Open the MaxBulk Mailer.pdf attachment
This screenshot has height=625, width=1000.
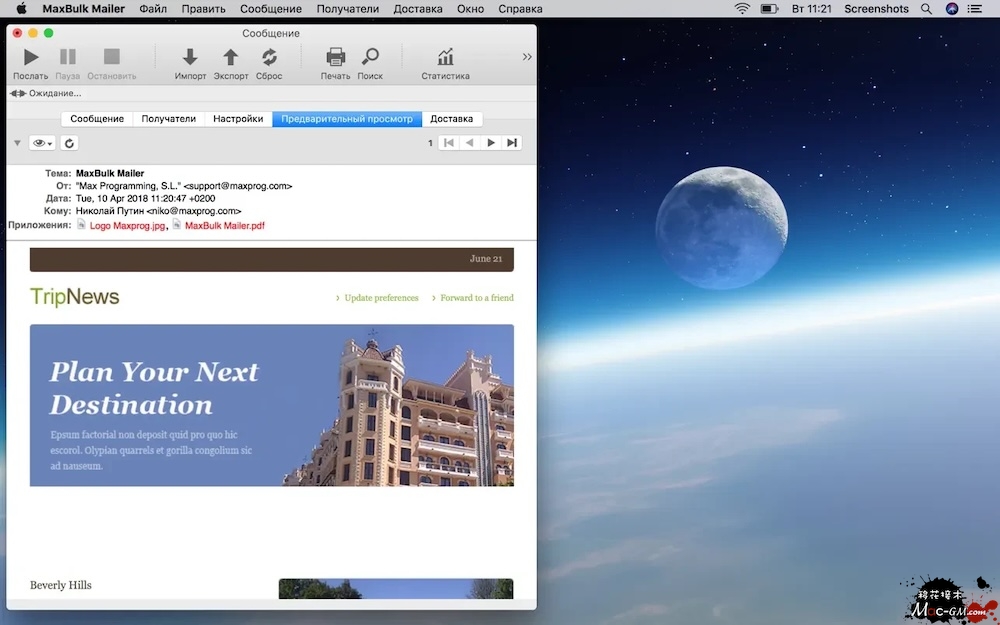pos(224,226)
